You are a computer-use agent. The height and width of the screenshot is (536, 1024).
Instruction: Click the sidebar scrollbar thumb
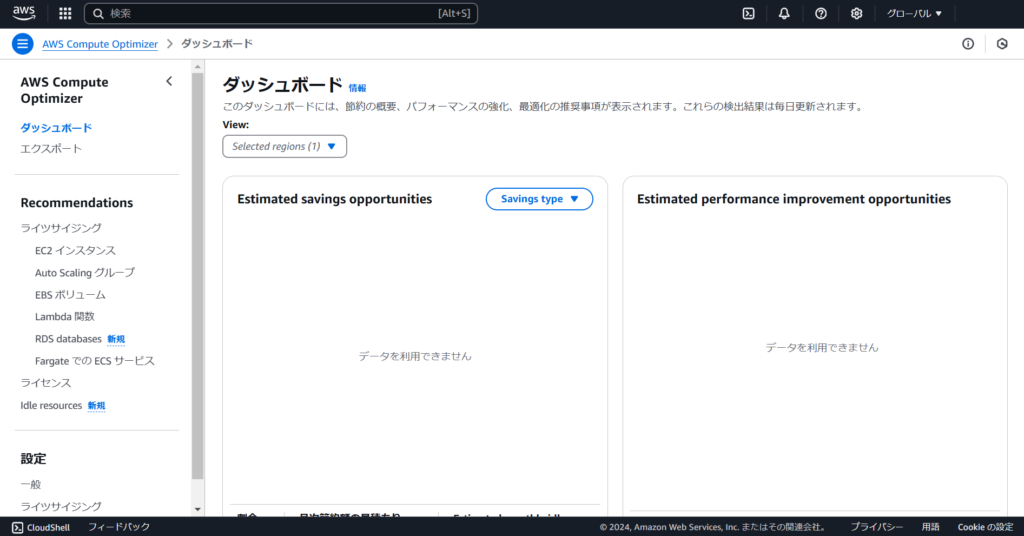198,276
